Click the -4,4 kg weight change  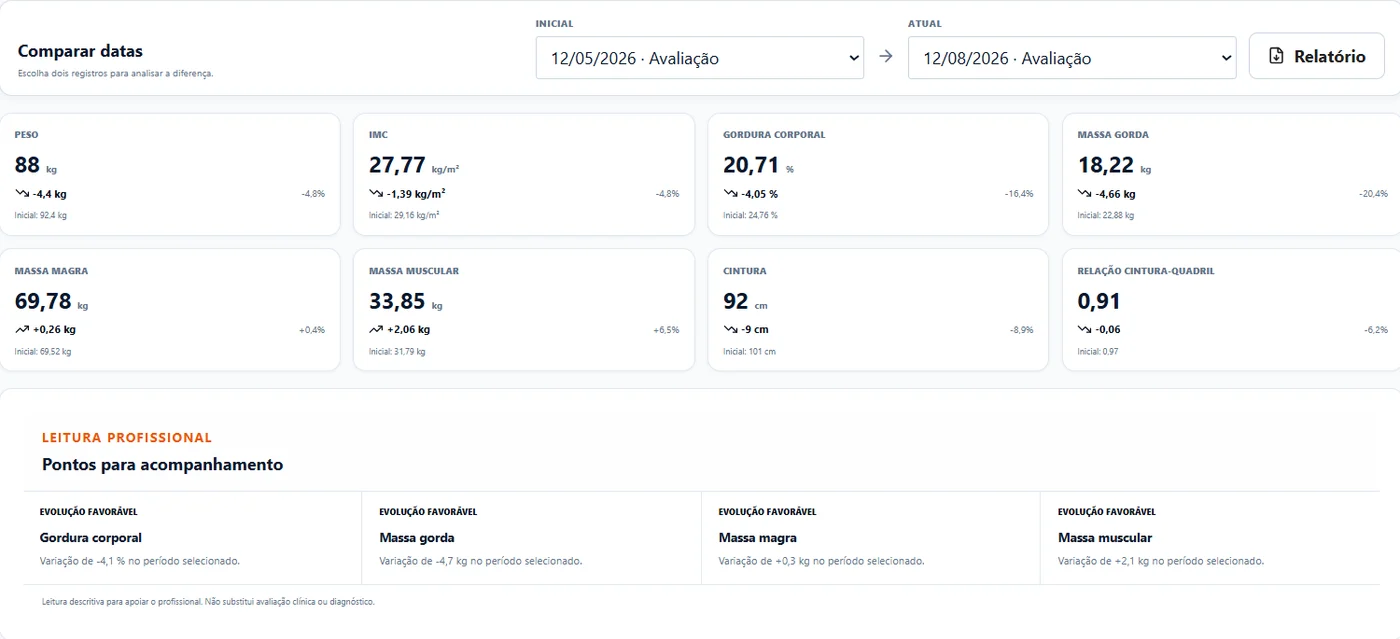pos(50,194)
